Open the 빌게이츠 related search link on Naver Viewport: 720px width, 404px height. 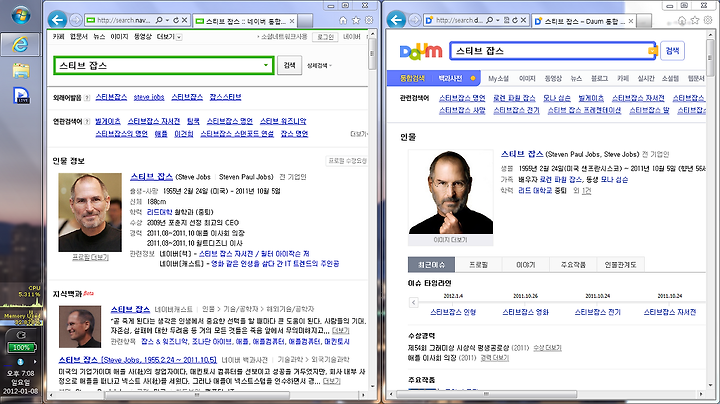pyautogui.click(x=108, y=121)
